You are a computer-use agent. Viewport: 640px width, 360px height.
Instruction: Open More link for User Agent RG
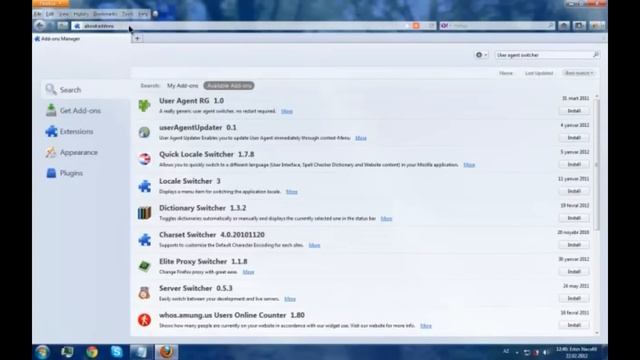(x=287, y=111)
